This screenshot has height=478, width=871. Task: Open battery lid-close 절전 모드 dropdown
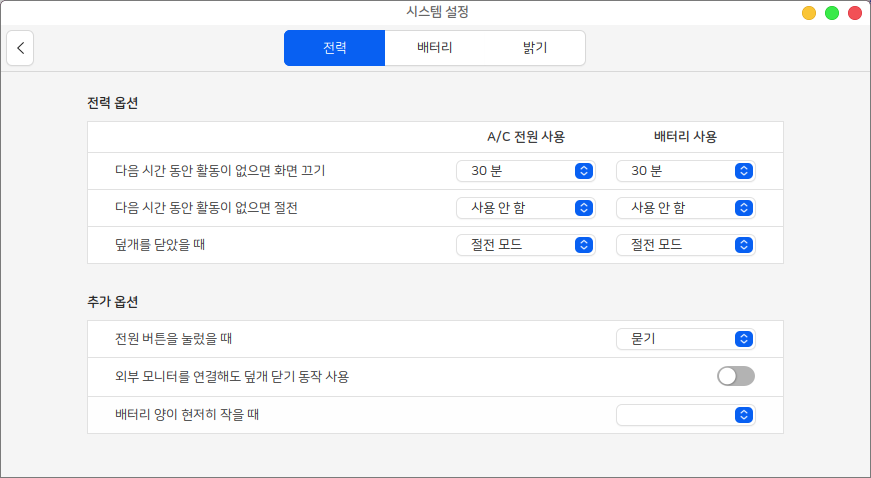coord(685,244)
